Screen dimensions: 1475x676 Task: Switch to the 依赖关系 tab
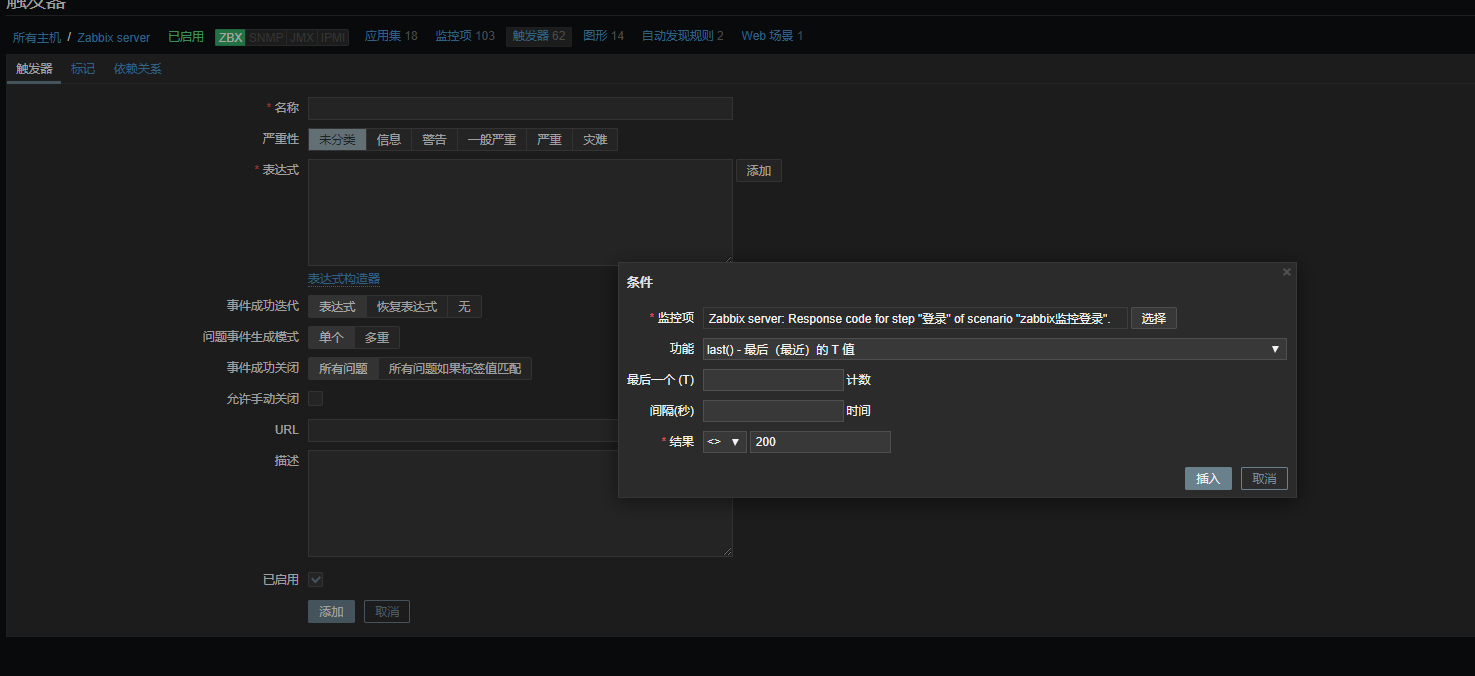click(137, 69)
